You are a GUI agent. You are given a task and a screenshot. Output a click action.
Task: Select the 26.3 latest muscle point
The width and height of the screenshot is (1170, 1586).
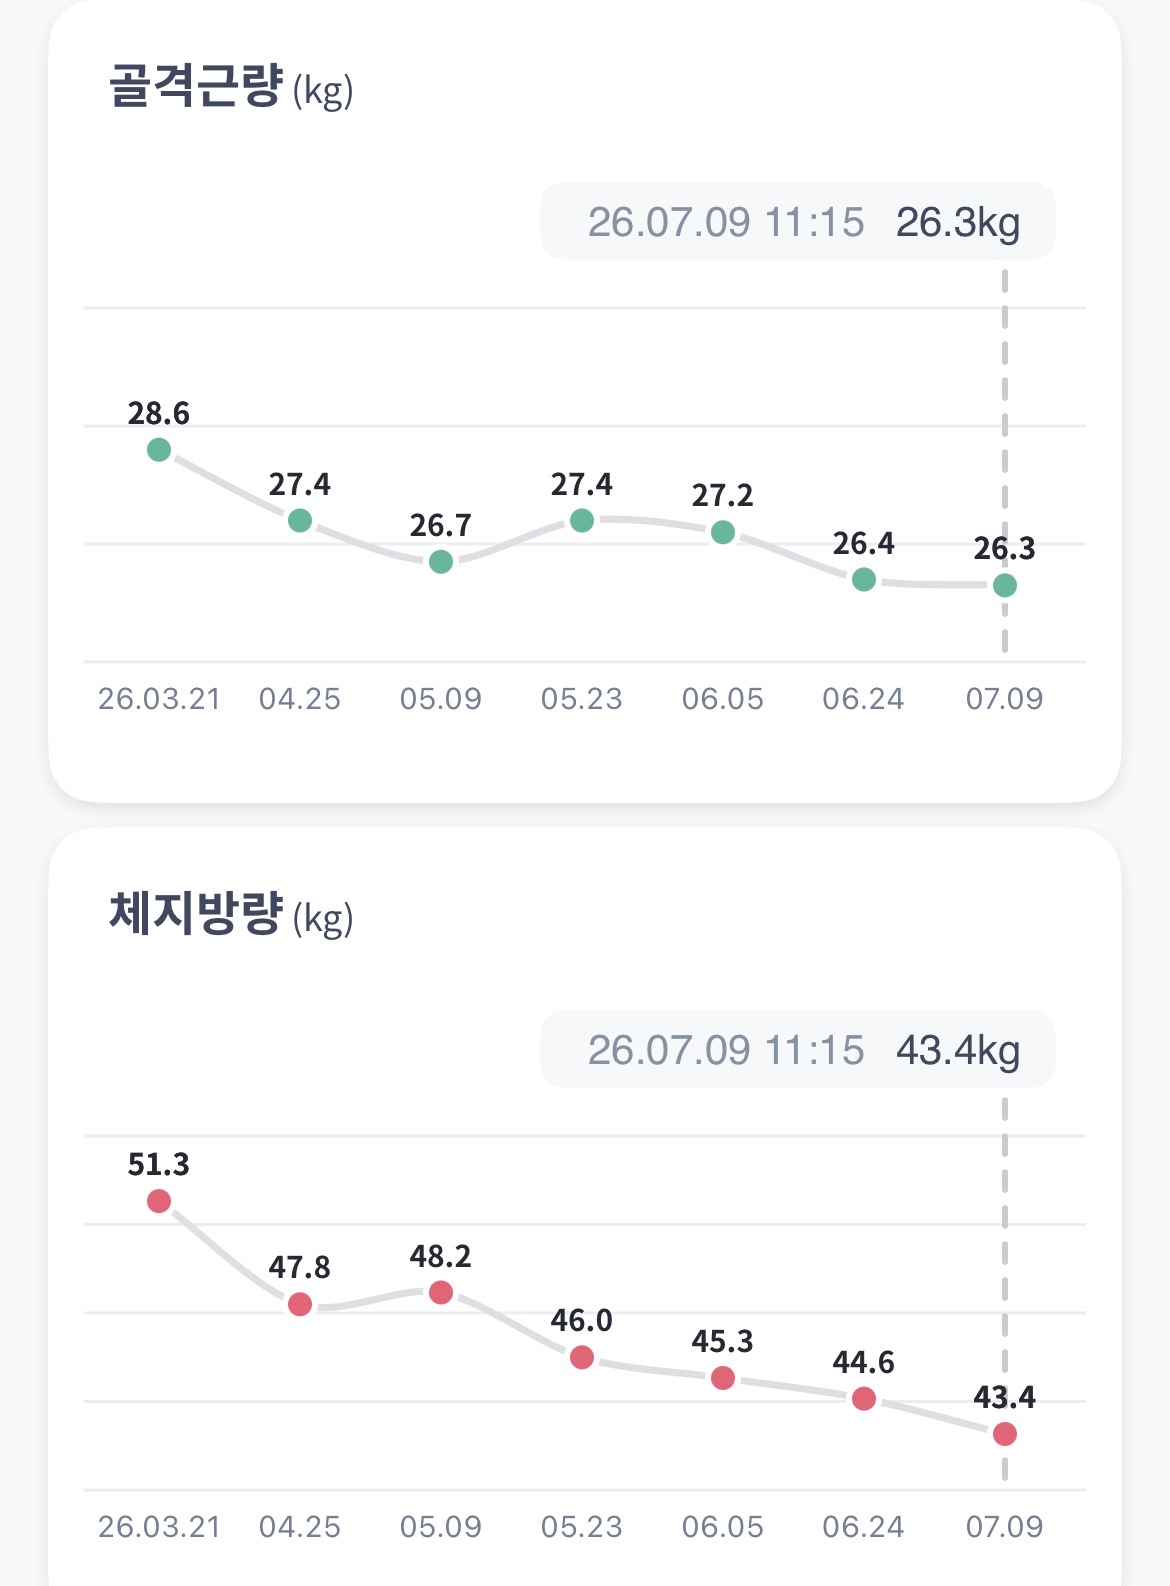pos(1005,585)
